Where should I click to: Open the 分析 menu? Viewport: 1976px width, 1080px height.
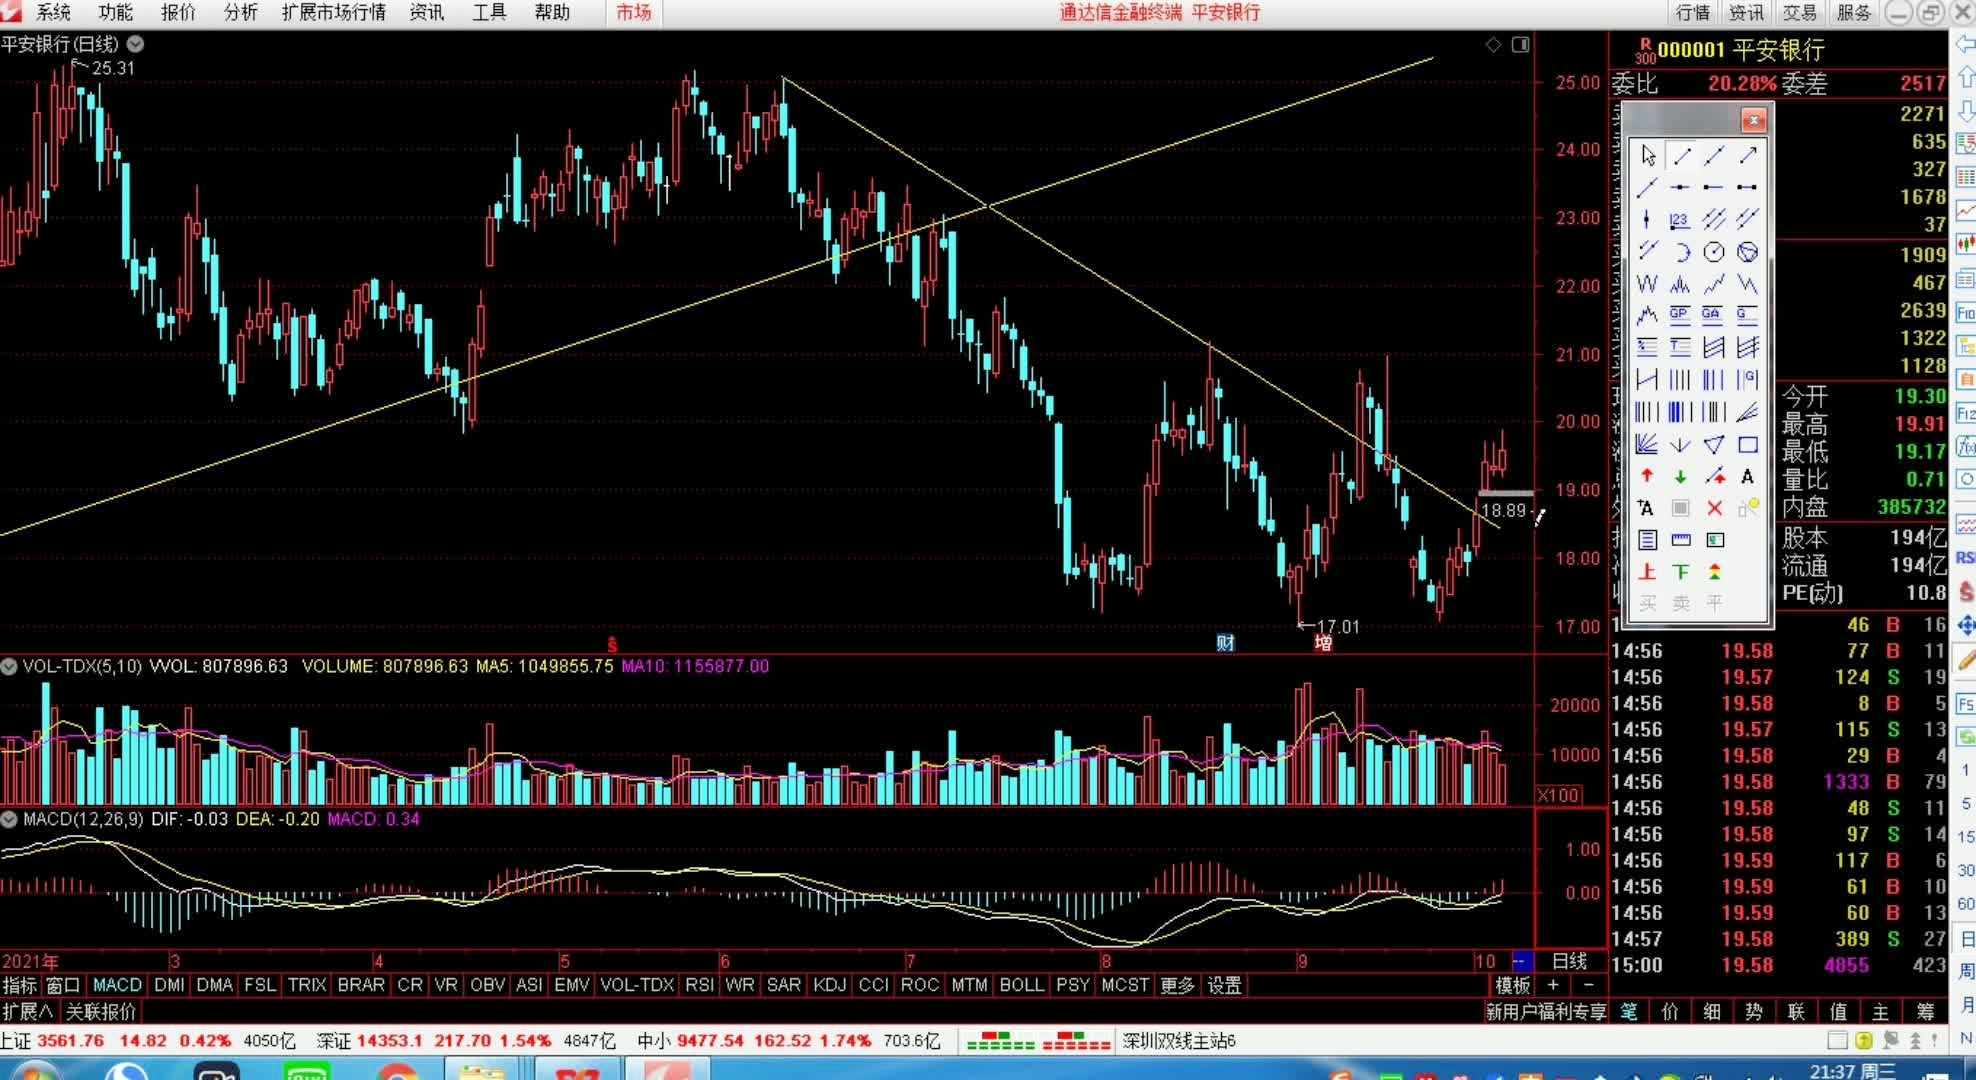pyautogui.click(x=240, y=12)
